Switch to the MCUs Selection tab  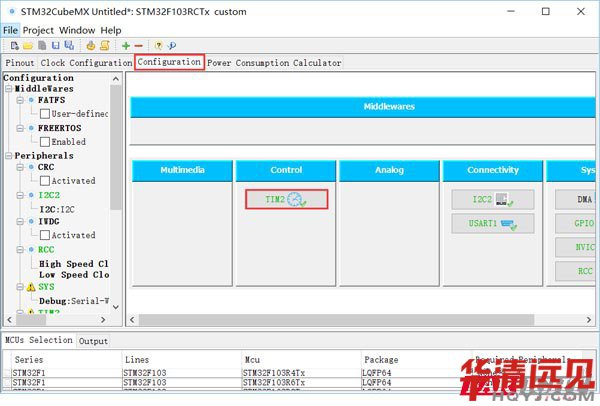38,340
